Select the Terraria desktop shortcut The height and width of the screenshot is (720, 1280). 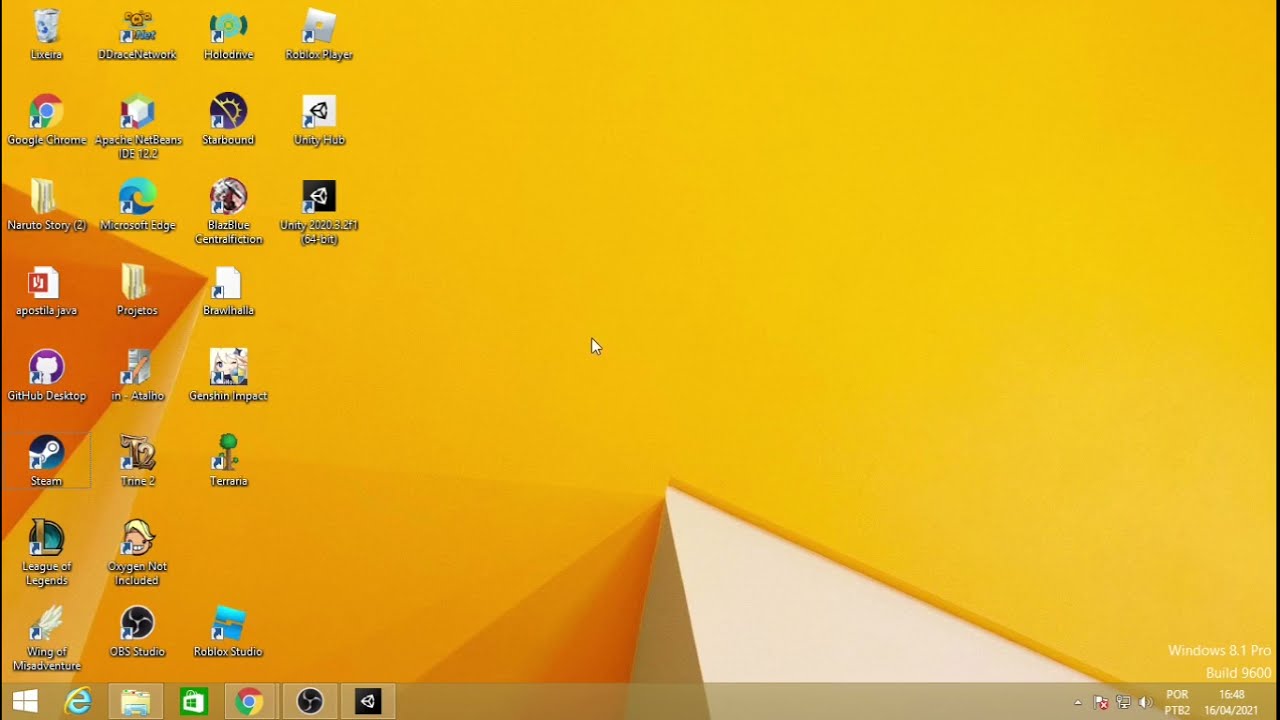(228, 462)
